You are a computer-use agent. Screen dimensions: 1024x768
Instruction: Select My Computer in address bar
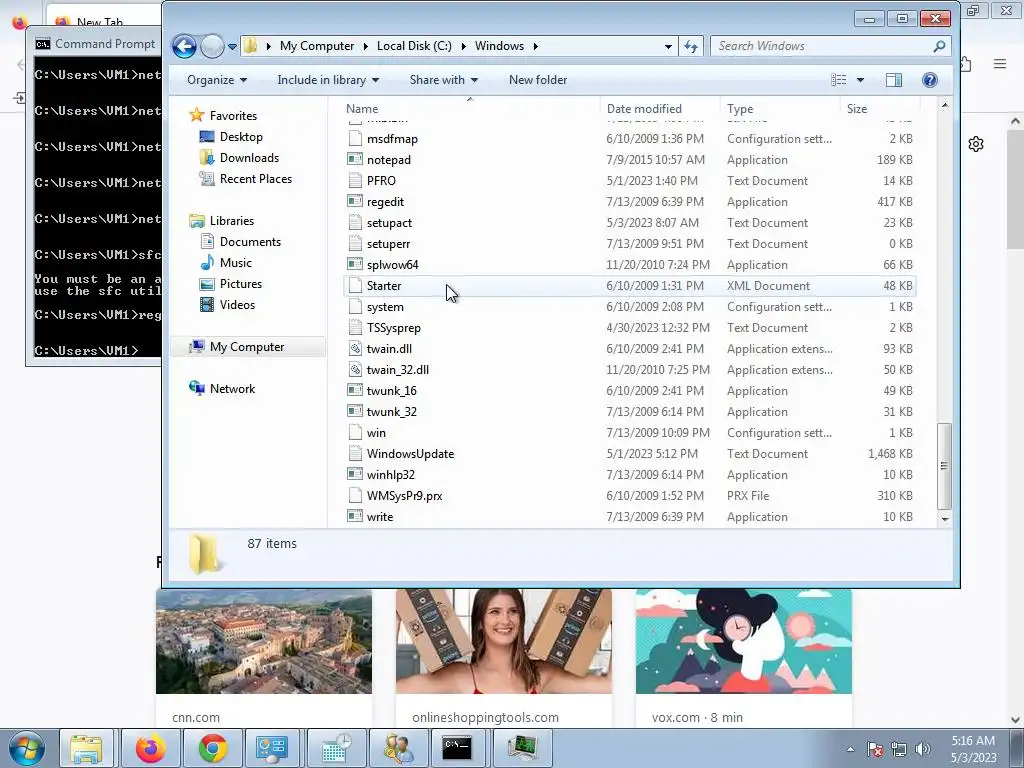tap(317, 46)
